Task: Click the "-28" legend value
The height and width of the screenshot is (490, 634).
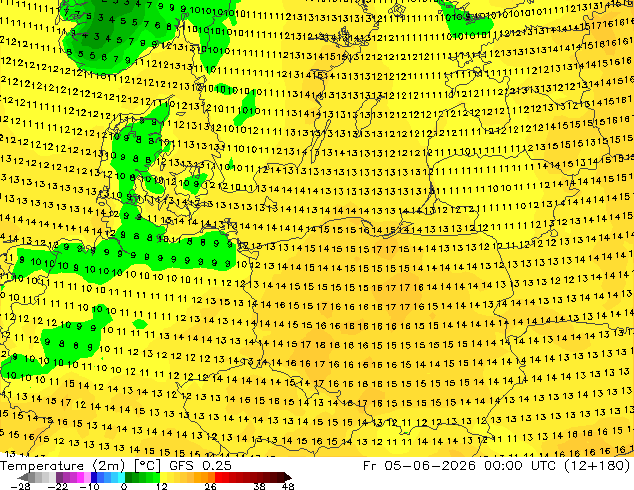Action: [21, 486]
